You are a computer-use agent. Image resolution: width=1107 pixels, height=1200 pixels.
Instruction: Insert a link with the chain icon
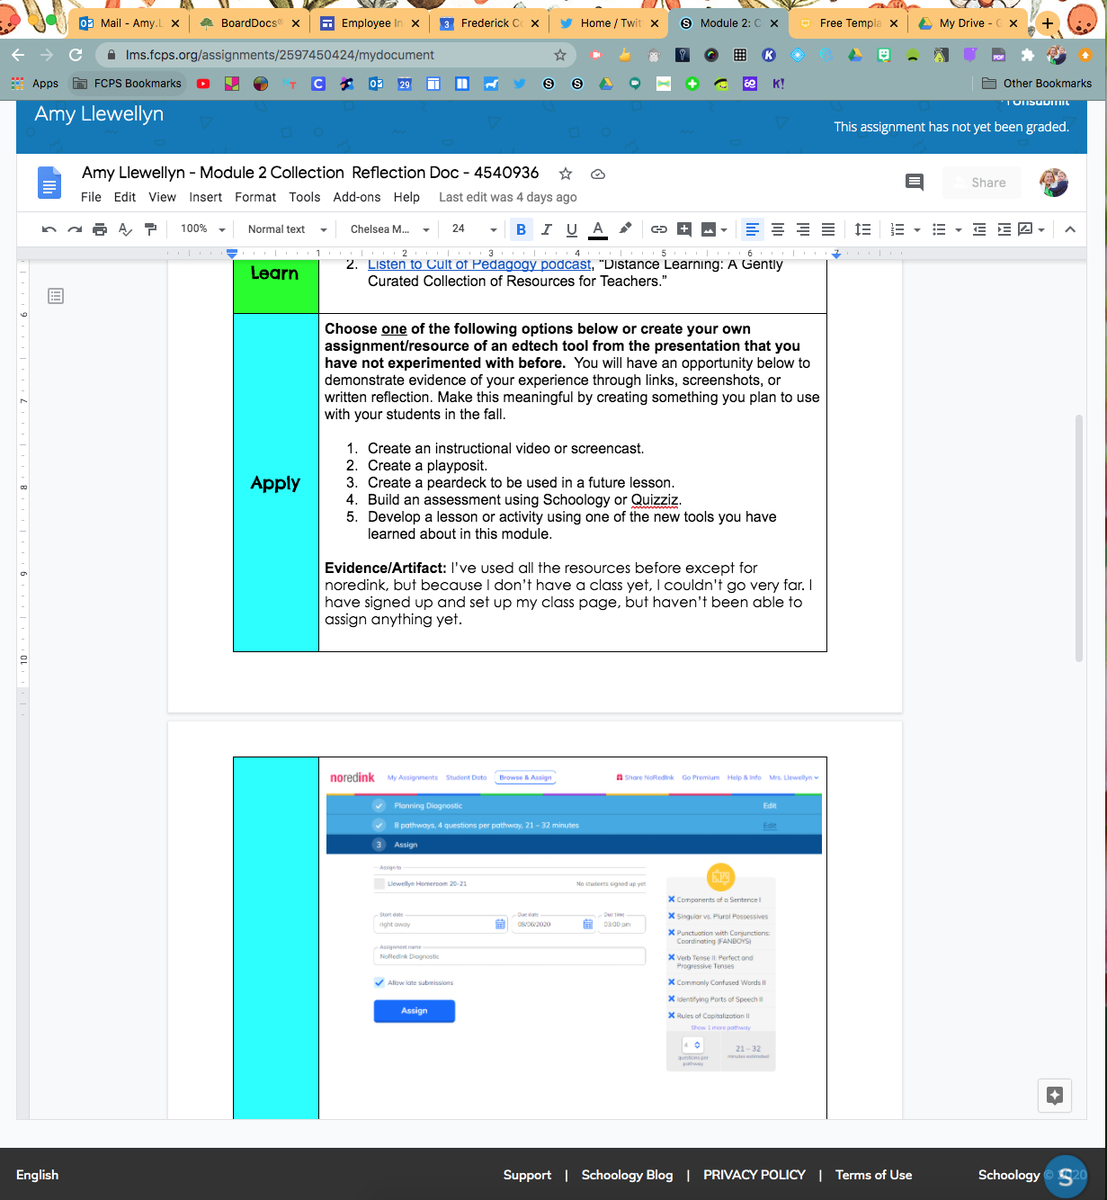(659, 229)
